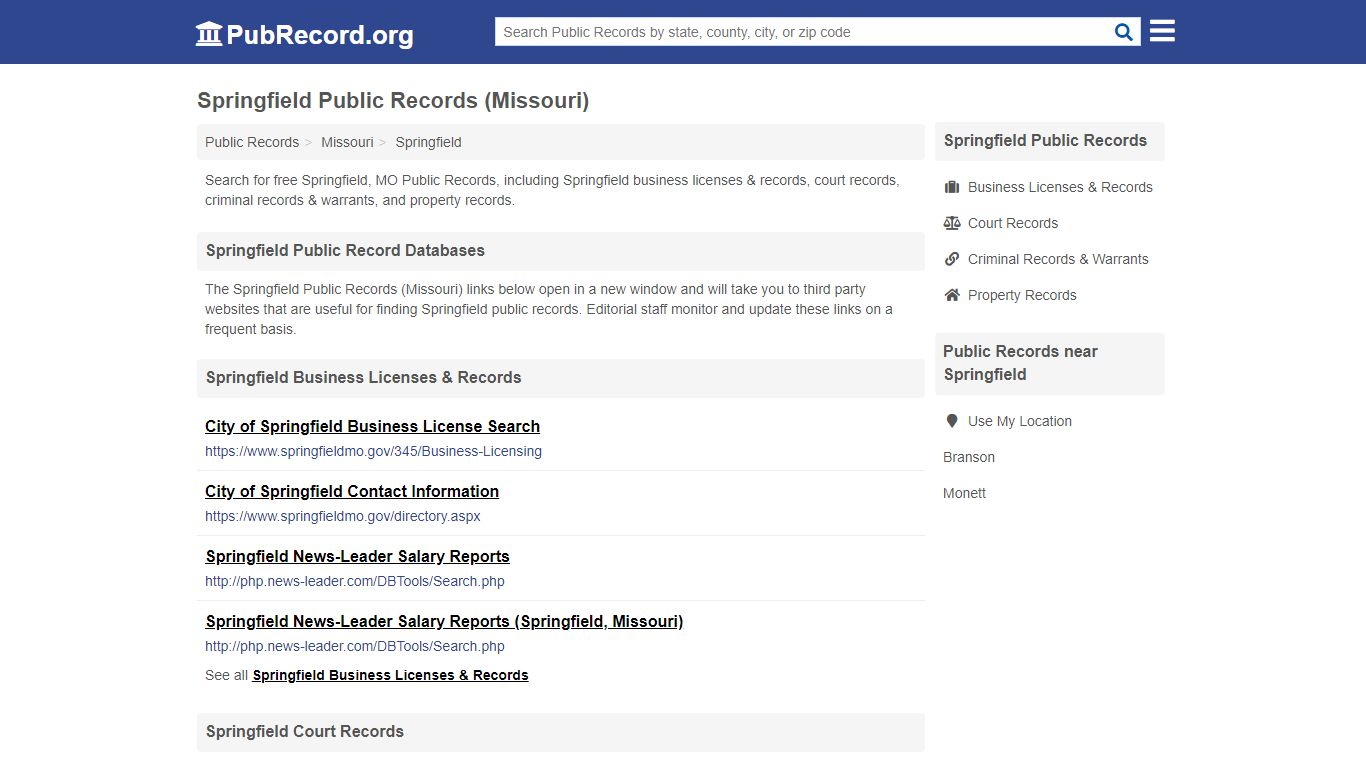Click the chain icon beside Criminal Records
The width and height of the screenshot is (1366, 768).
(x=952, y=259)
